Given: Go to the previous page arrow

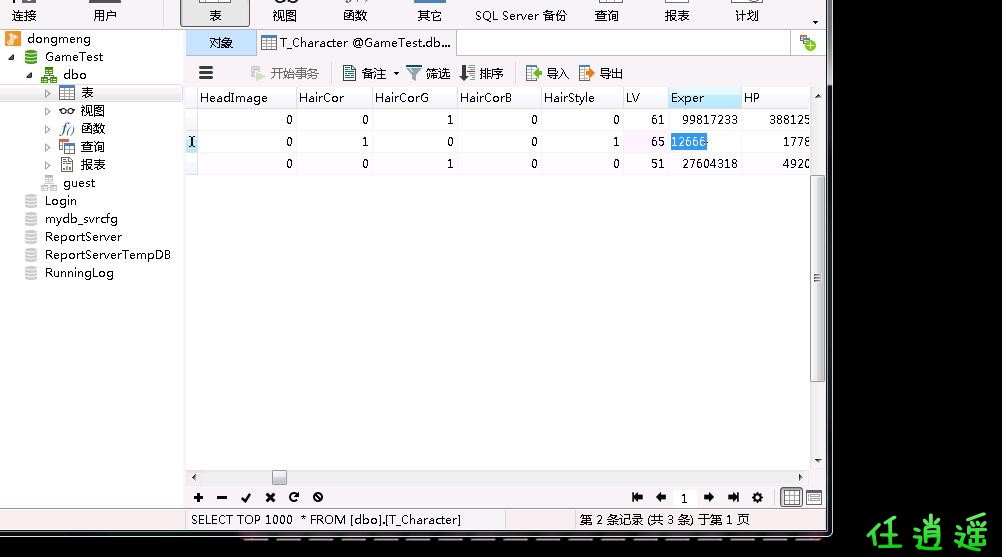Looking at the screenshot, I should (661, 497).
